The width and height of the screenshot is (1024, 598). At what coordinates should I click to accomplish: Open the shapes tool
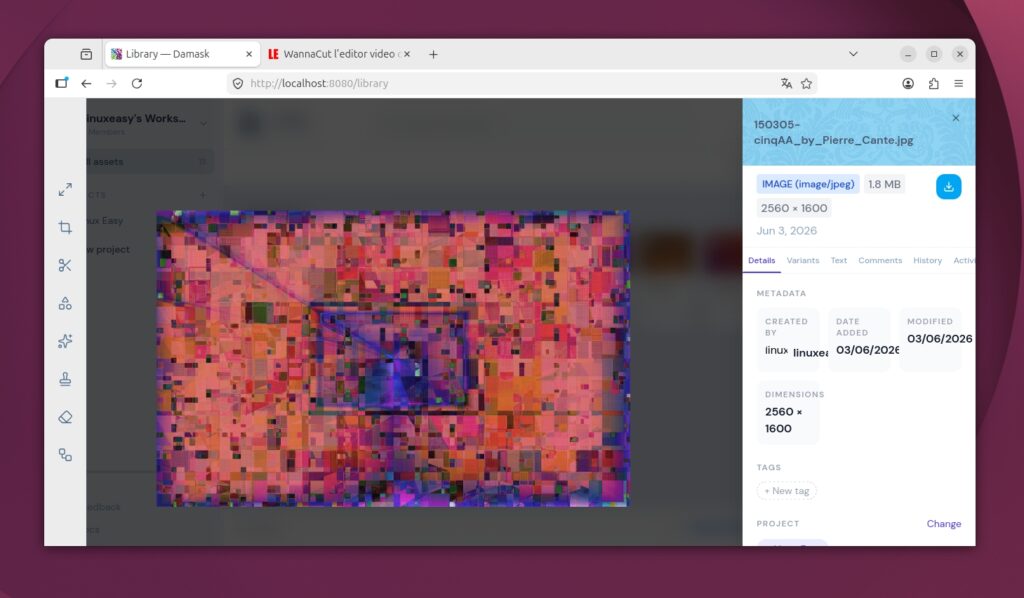(65, 304)
